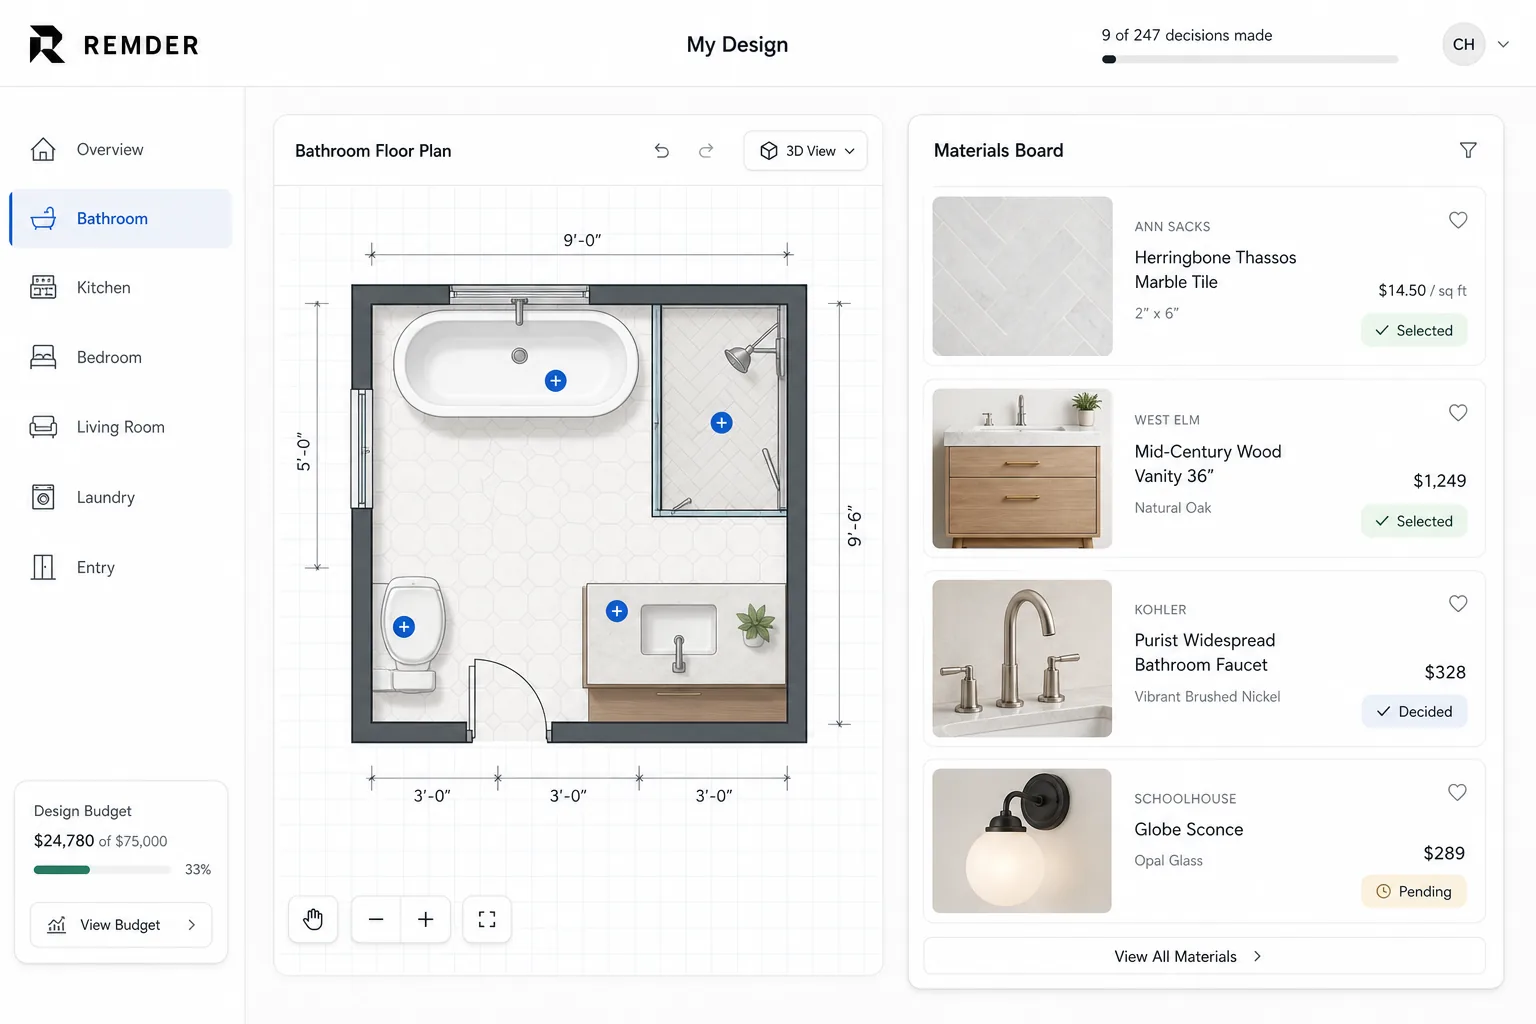This screenshot has width=1536, height=1024.
Task: Click the "5'-0"" left dimension label
Action: click(304, 452)
